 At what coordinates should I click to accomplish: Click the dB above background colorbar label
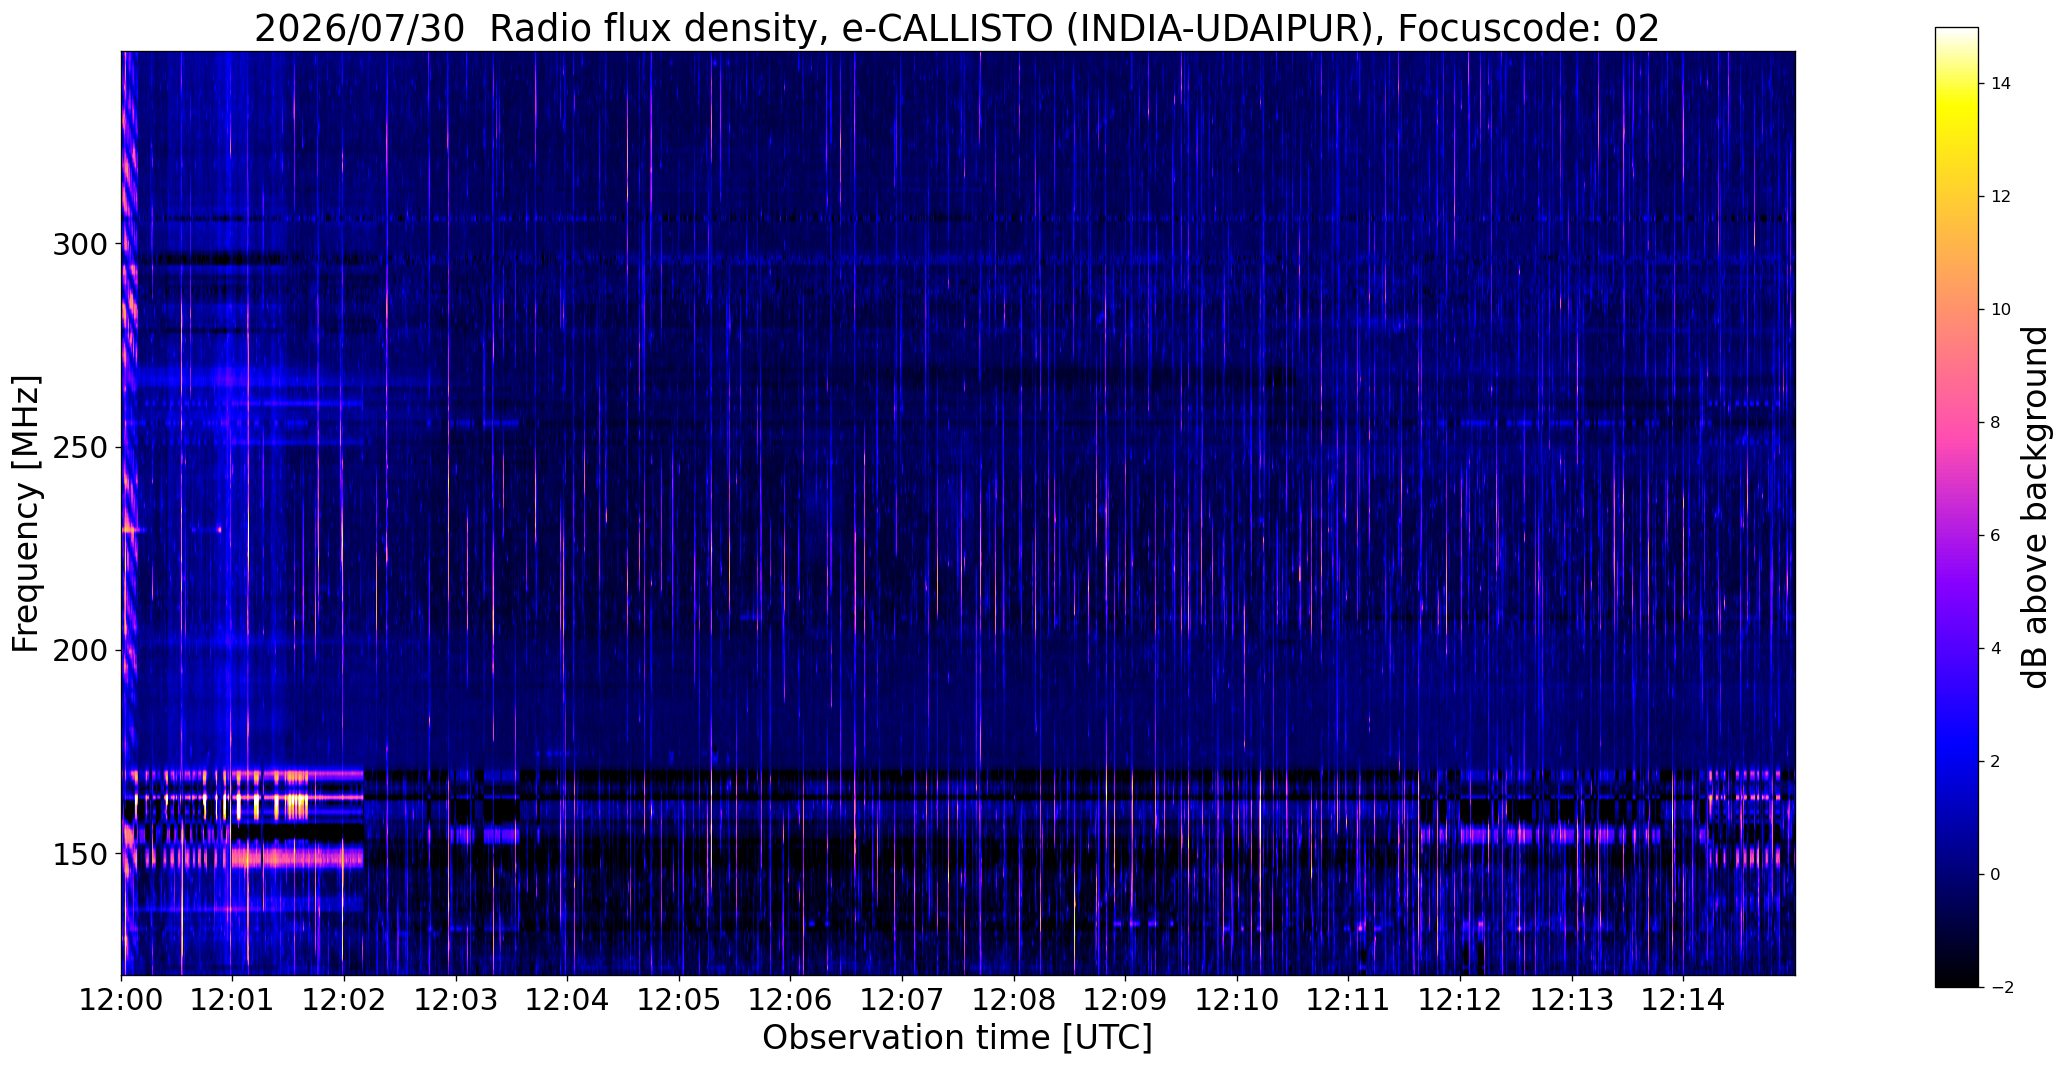coord(2036,507)
